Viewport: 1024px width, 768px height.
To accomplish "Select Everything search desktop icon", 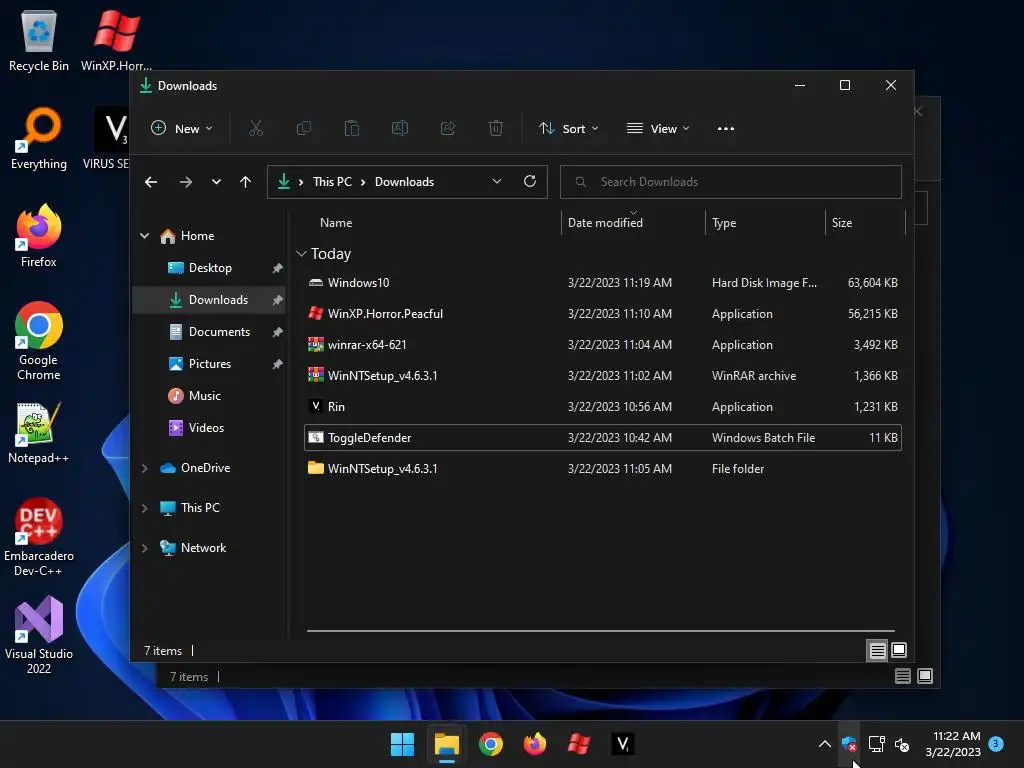I will point(39,138).
